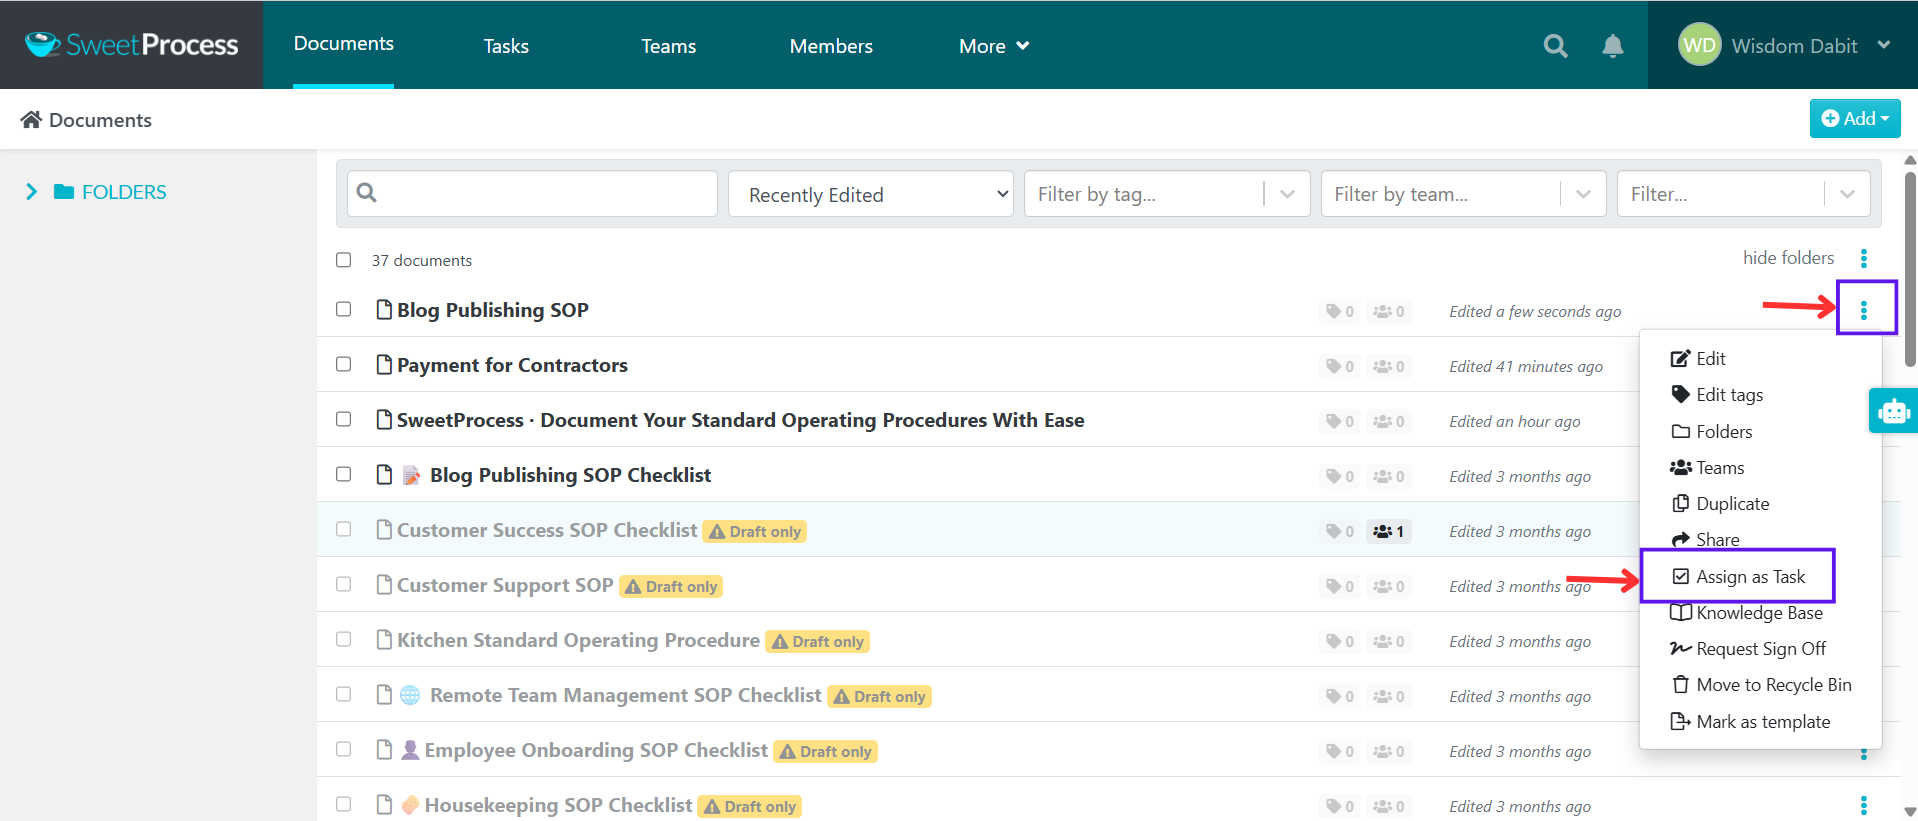Screen dimensions: 1918x821
Task: Open three-dot menu beside hide folders
Action: (x=1863, y=259)
